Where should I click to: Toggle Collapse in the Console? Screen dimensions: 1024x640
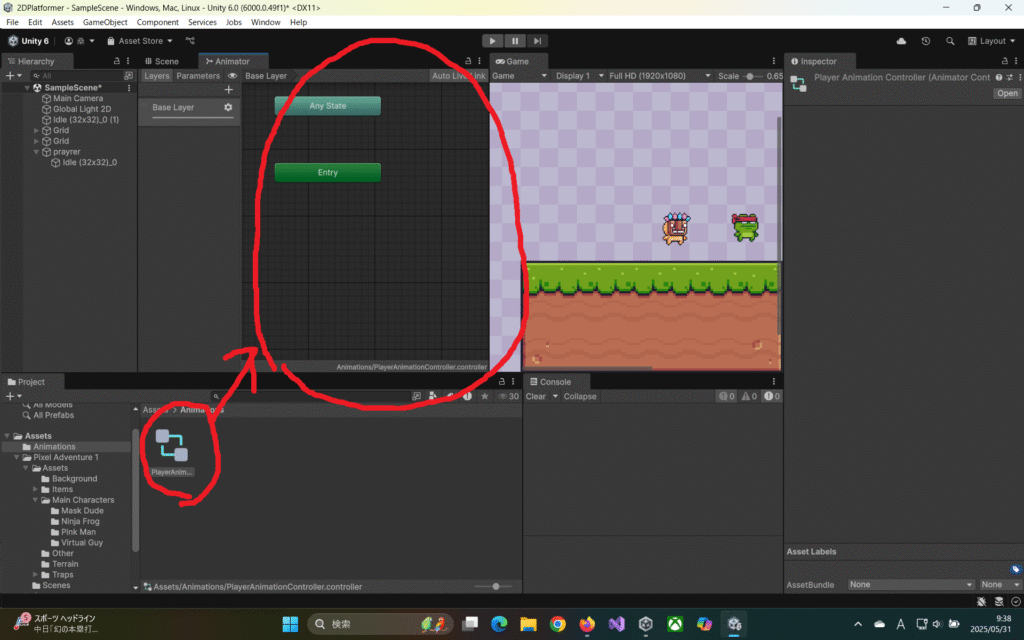coord(580,396)
